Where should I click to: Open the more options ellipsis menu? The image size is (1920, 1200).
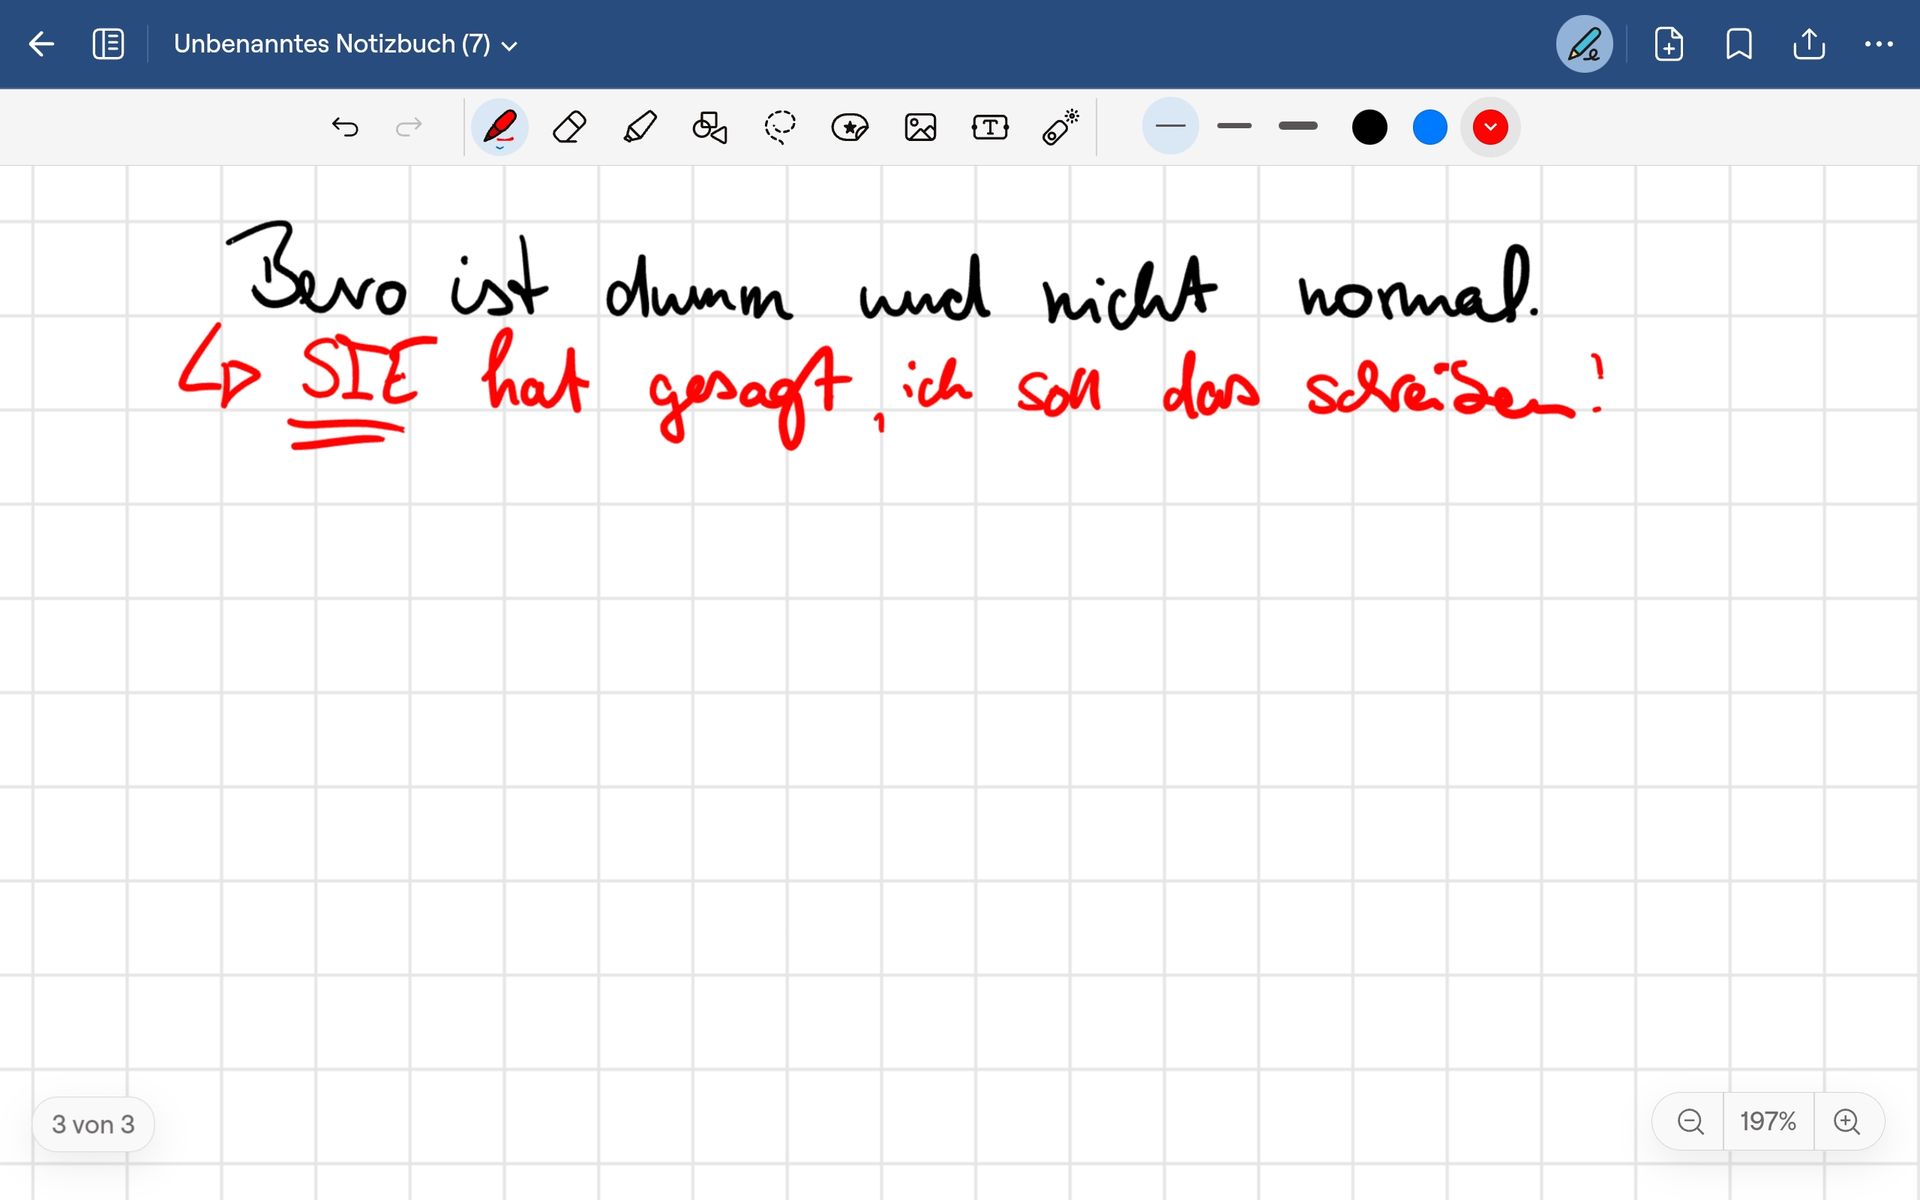coord(1878,44)
